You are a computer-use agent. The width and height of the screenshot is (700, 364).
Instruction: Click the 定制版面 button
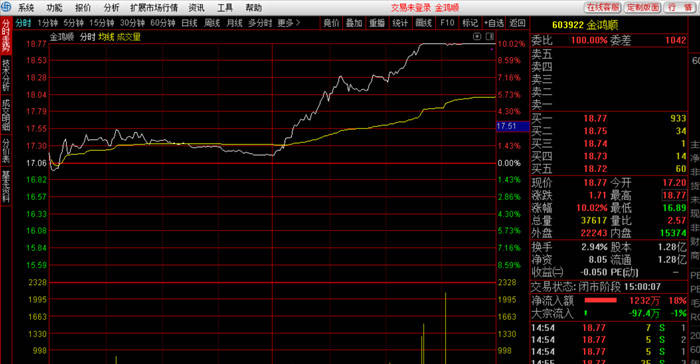point(642,8)
